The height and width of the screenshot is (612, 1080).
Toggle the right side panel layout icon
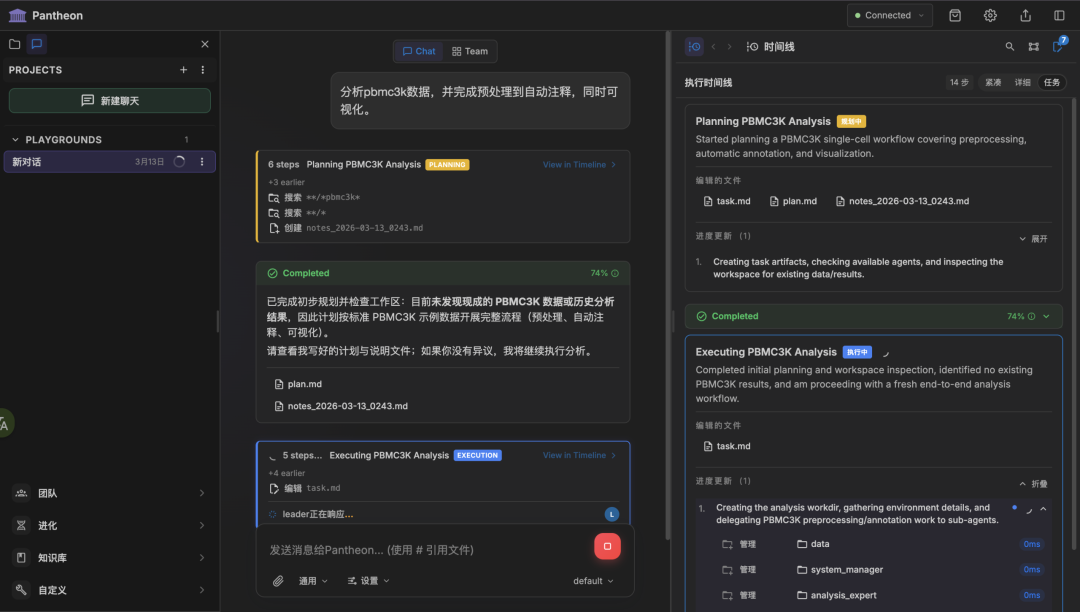(x=1059, y=15)
